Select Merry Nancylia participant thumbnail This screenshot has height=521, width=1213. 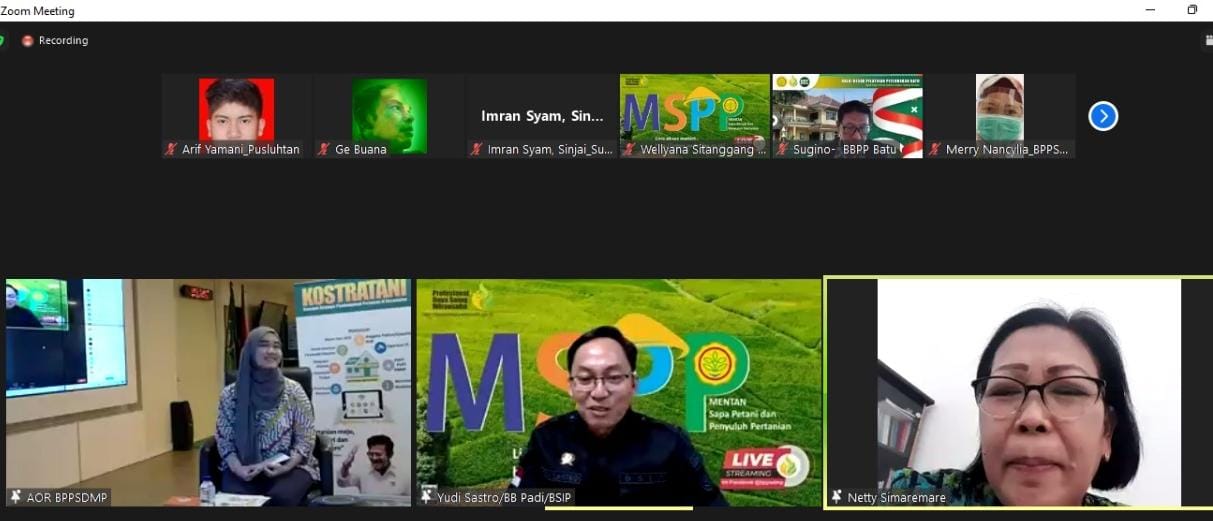(999, 108)
